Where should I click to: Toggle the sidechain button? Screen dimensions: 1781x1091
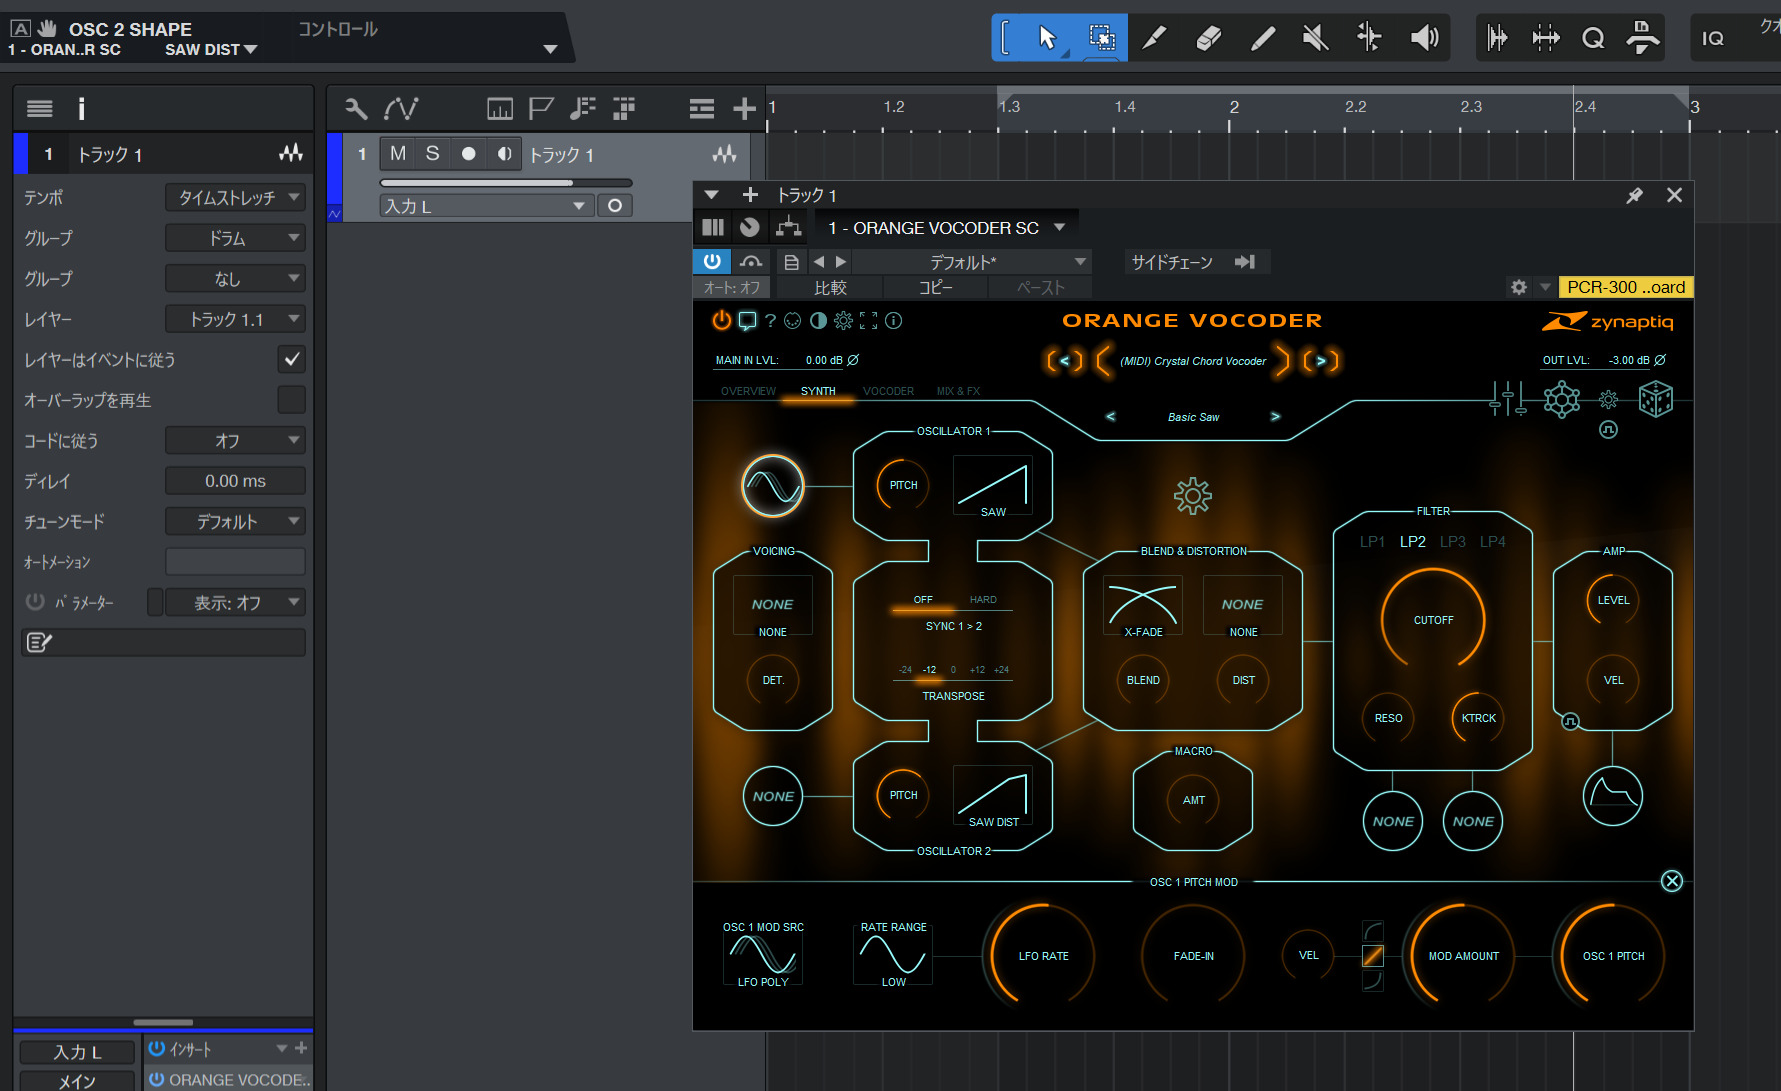[x=1245, y=262]
